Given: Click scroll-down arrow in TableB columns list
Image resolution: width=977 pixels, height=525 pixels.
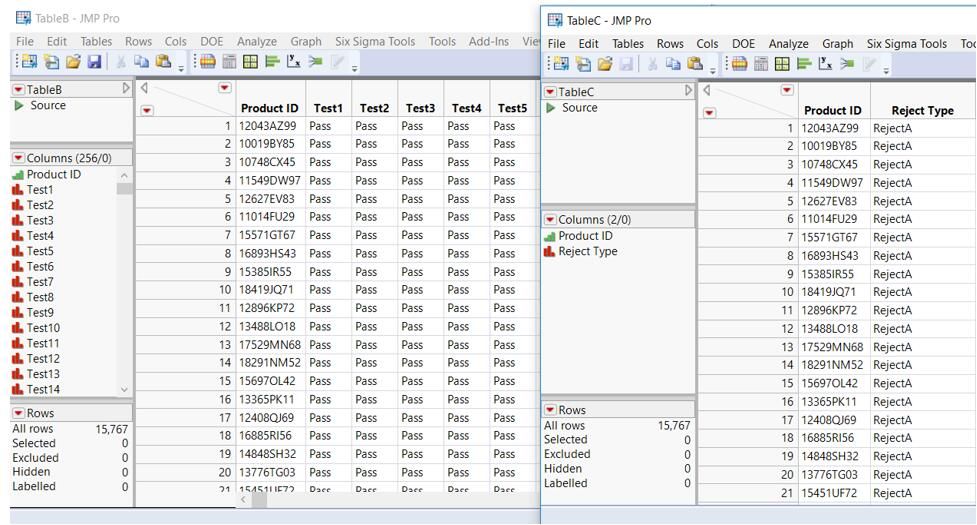Looking at the screenshot, I should [x=124, y=389].
